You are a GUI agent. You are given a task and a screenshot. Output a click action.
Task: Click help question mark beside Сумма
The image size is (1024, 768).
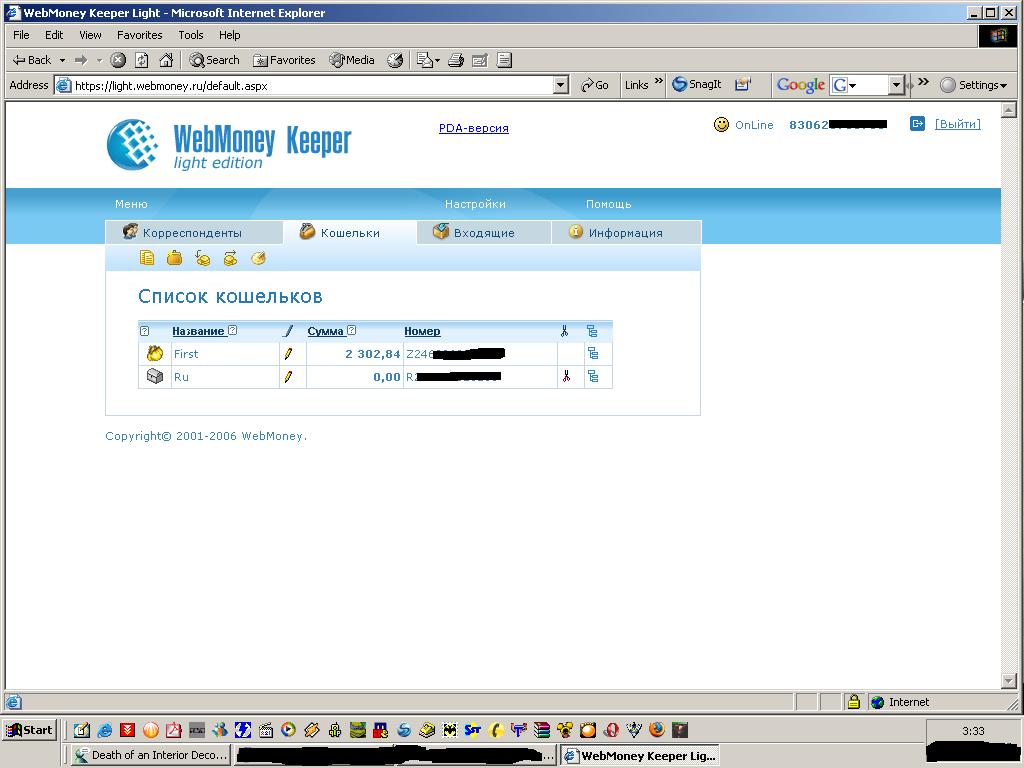click(x=351, y=330)
